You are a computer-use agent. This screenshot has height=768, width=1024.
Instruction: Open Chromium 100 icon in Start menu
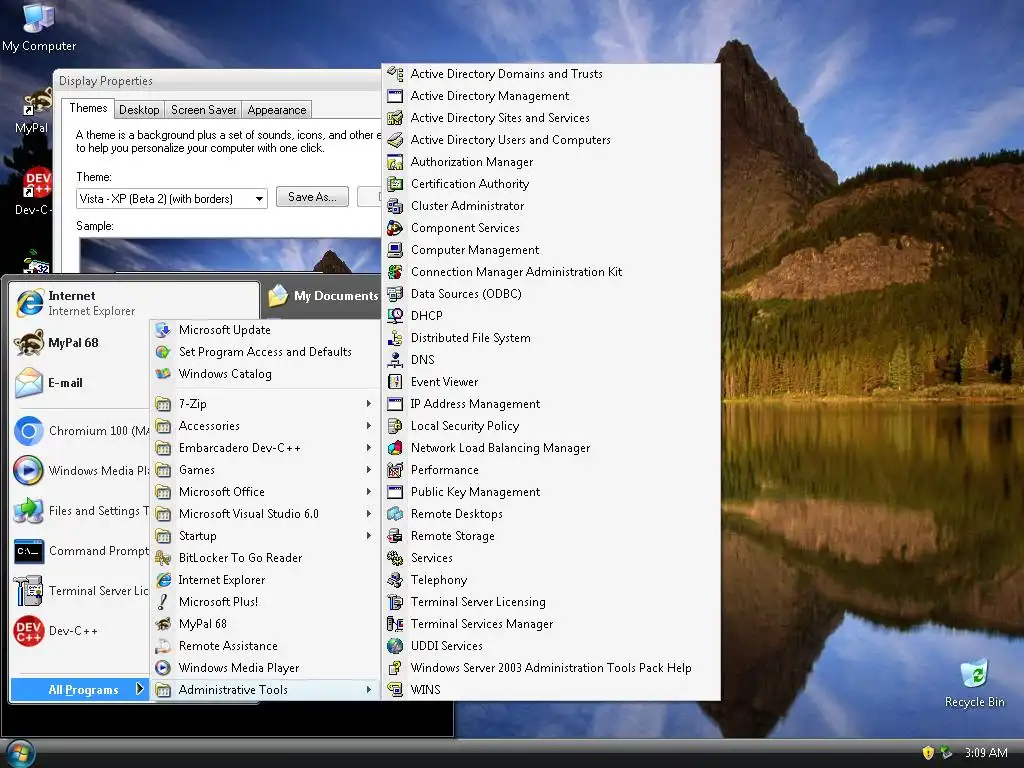tap(29, 431)
